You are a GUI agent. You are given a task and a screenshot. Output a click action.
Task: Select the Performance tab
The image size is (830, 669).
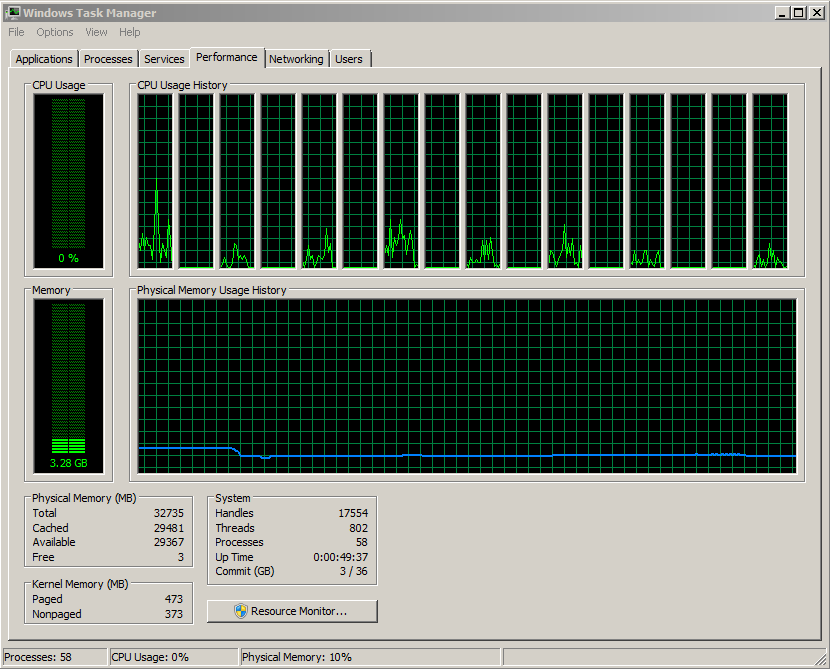pos(227,57)
